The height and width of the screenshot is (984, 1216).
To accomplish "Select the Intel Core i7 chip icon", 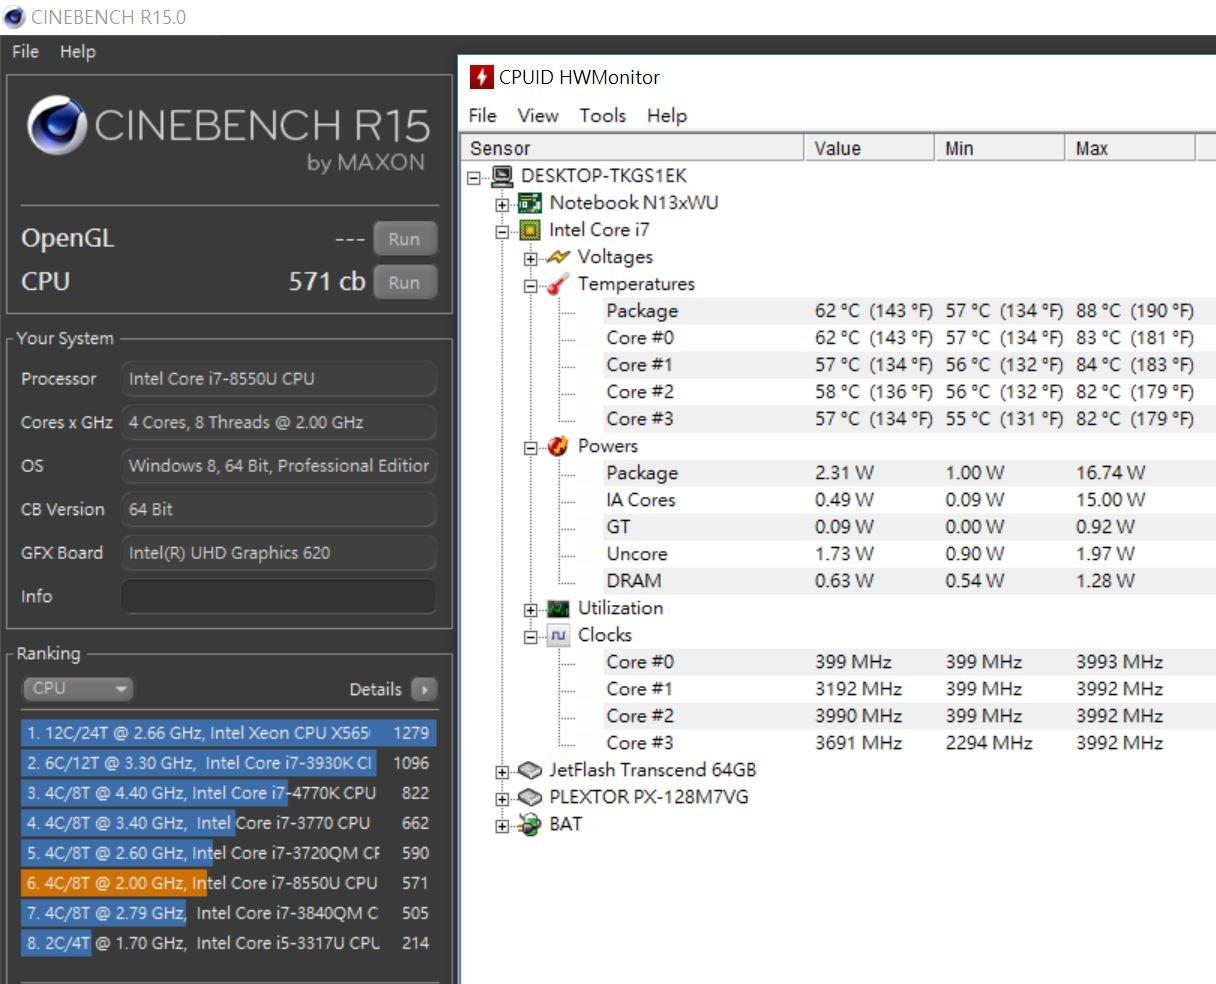I will coord(530,231).
